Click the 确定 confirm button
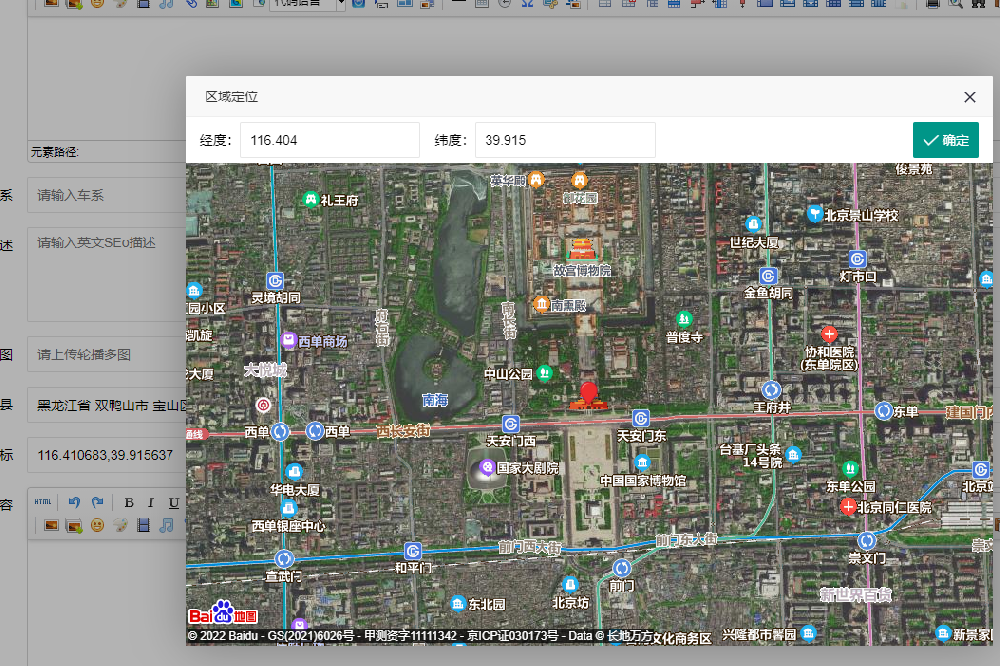This screenshot has width=1000, height=666. point(945,140)
